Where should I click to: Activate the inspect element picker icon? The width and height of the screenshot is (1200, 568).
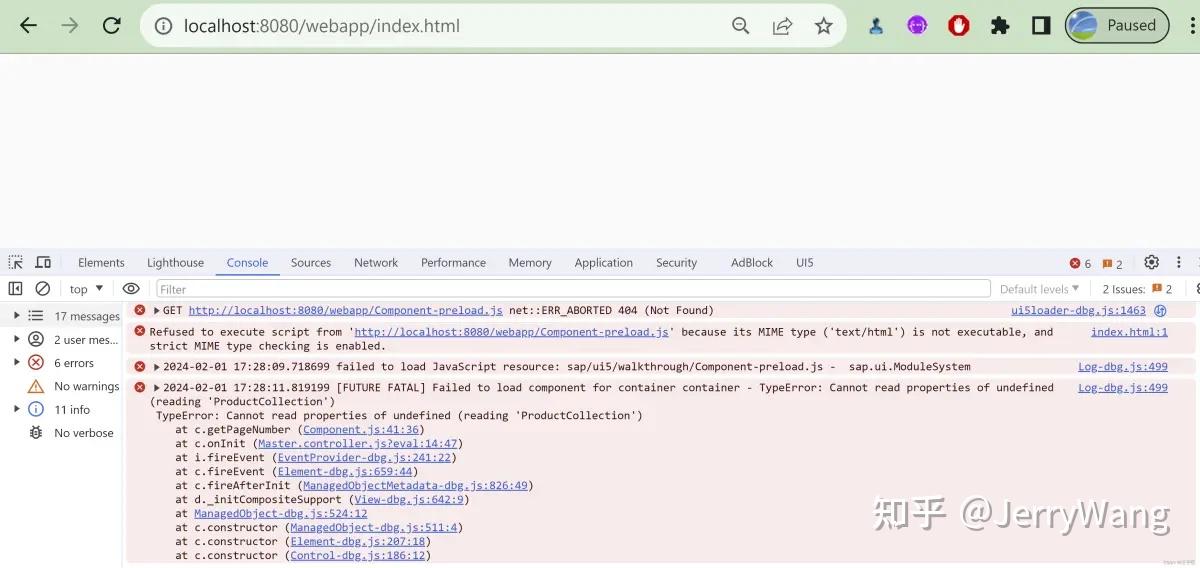[x=15, y=262]
